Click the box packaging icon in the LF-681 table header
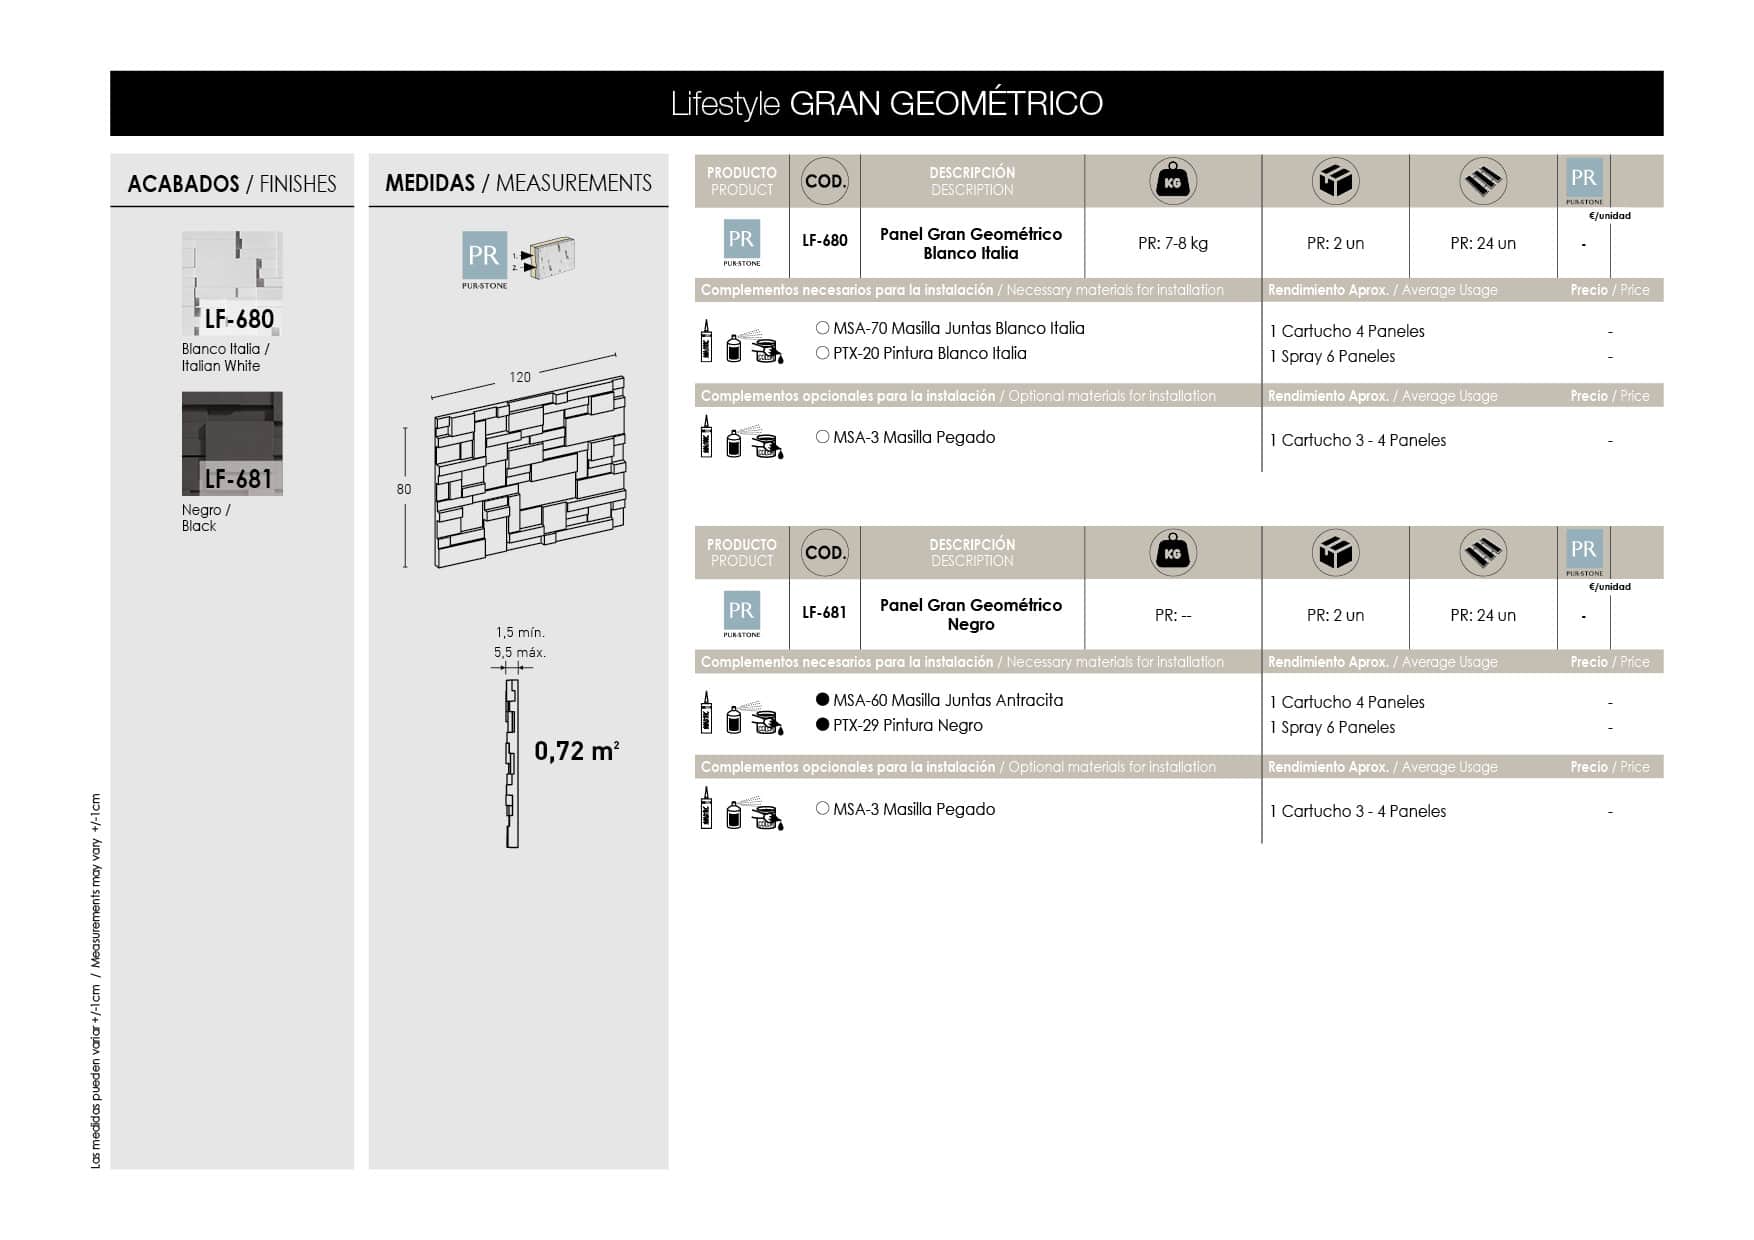Viewport: 1754px width, 1240px height. pyautogui.click(x=1335, y=552)
